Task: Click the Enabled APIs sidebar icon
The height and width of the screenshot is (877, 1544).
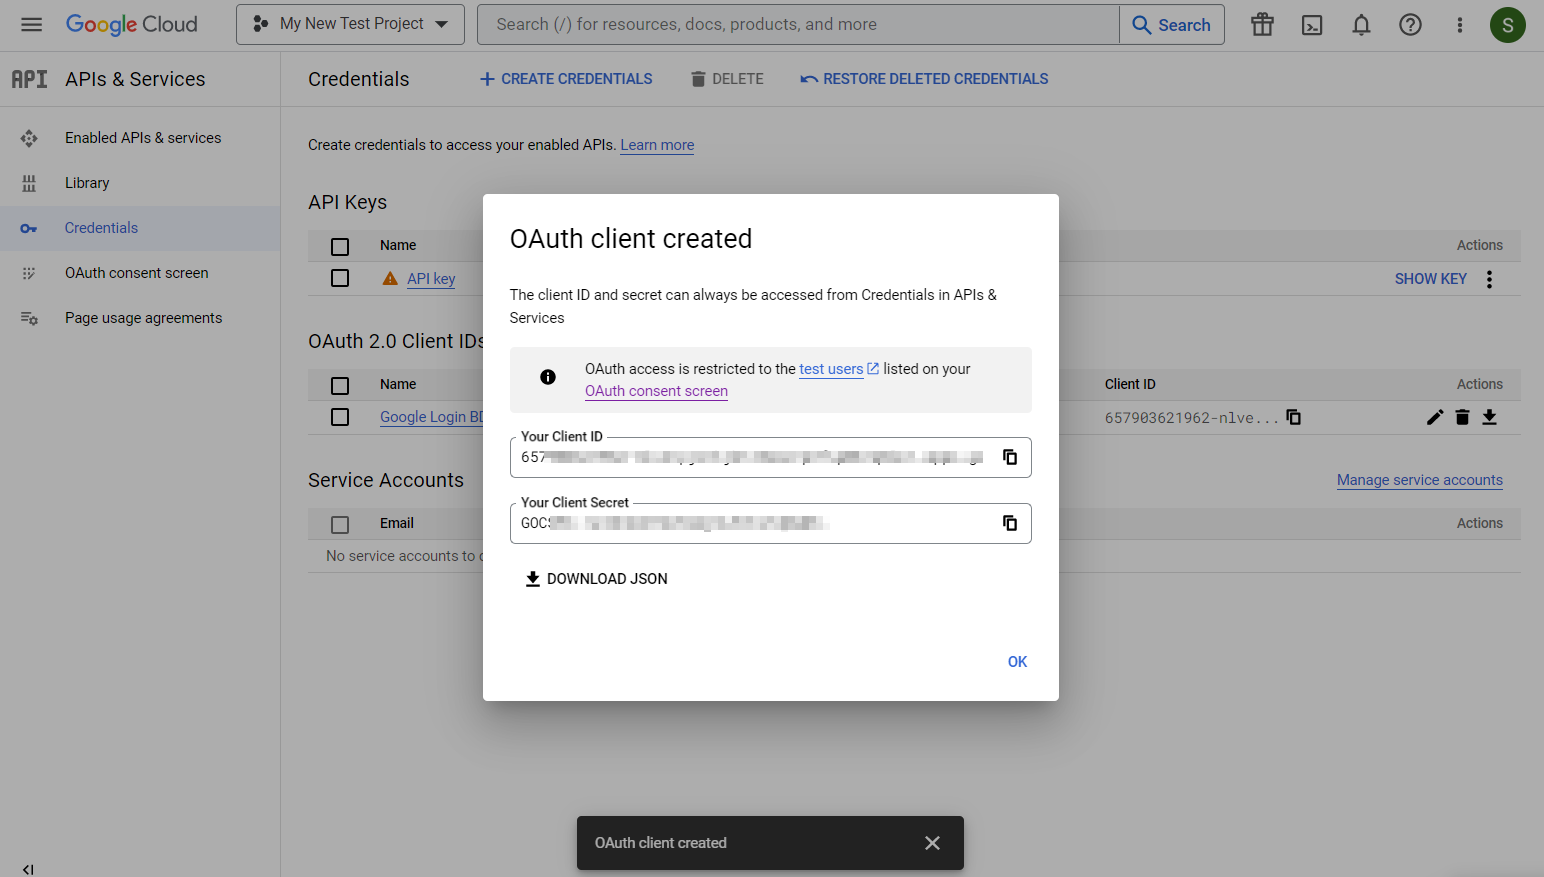Action: click(x=29, y=138)
